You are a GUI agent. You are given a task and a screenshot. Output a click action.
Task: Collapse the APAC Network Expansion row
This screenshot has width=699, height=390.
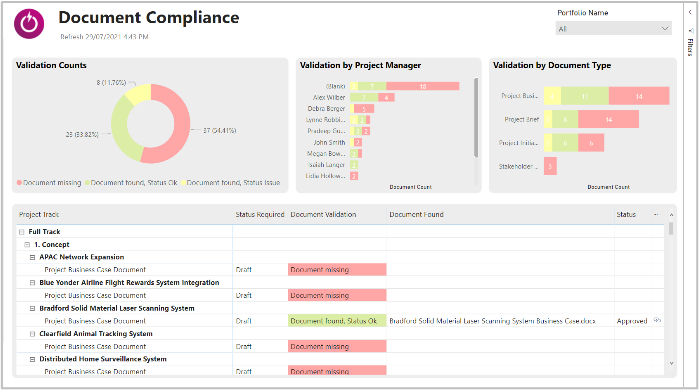click(32, 257)
